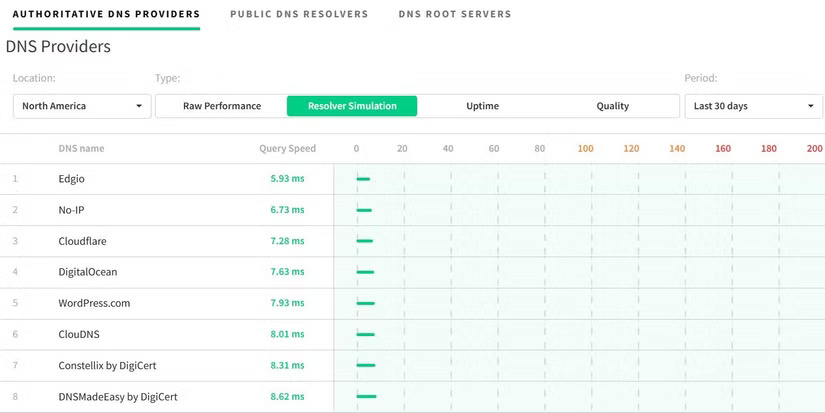Click the Cloudflare green speed bar
Screen dimensions: 825x413
[365, 241]
